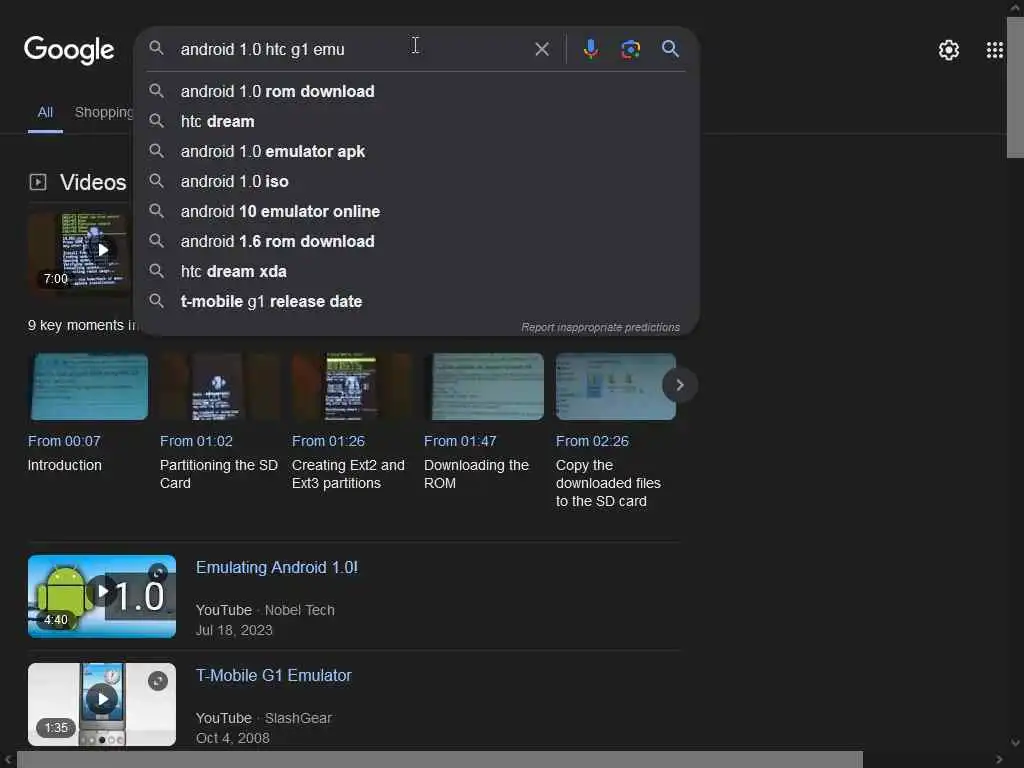The width and height of the screenshot is (1024, 768).
Task: Click the Videos section heading
Action: click(93, 182)
